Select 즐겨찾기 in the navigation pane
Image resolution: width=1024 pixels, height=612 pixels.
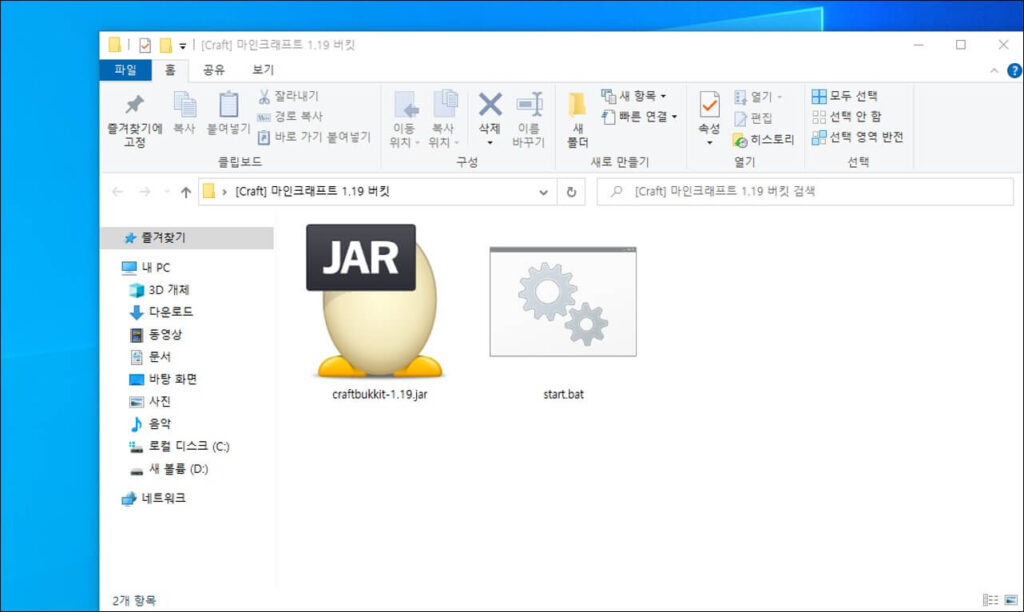tap(187, 238)
